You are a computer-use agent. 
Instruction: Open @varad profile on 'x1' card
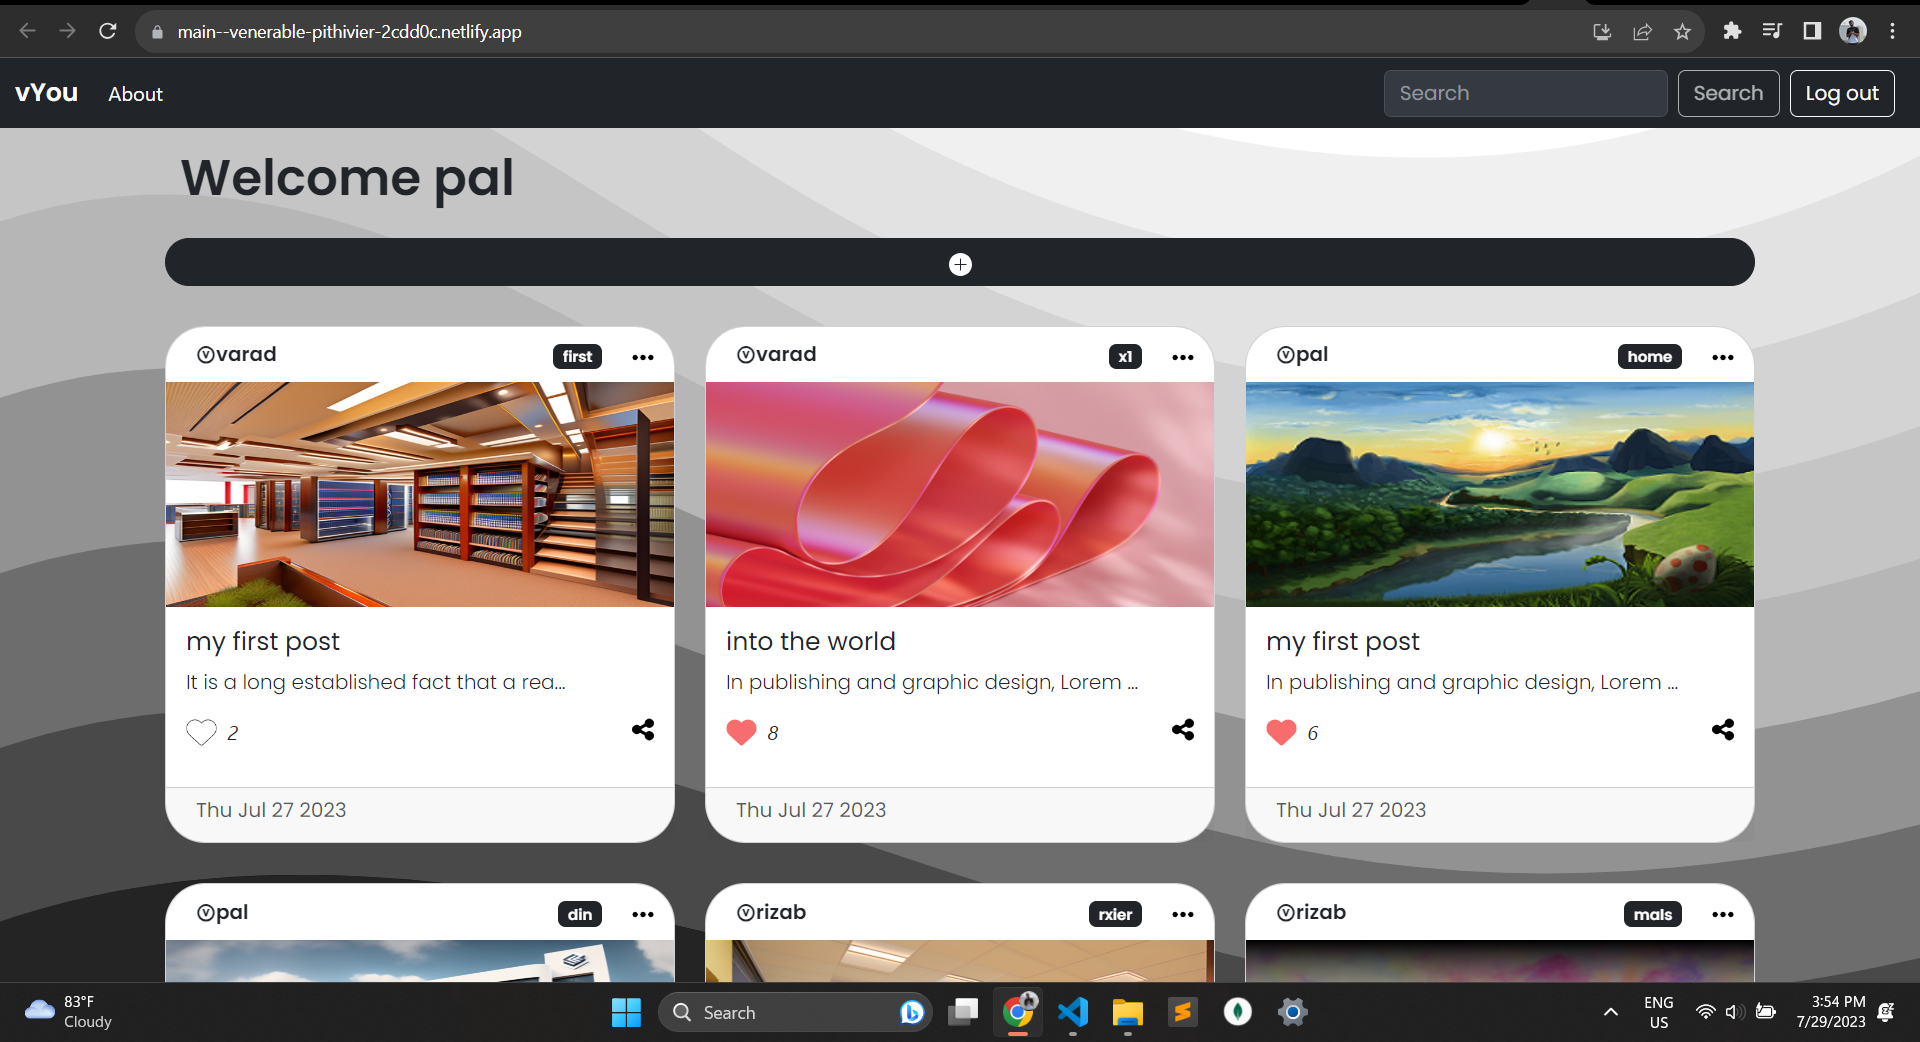tap(776, 354)
